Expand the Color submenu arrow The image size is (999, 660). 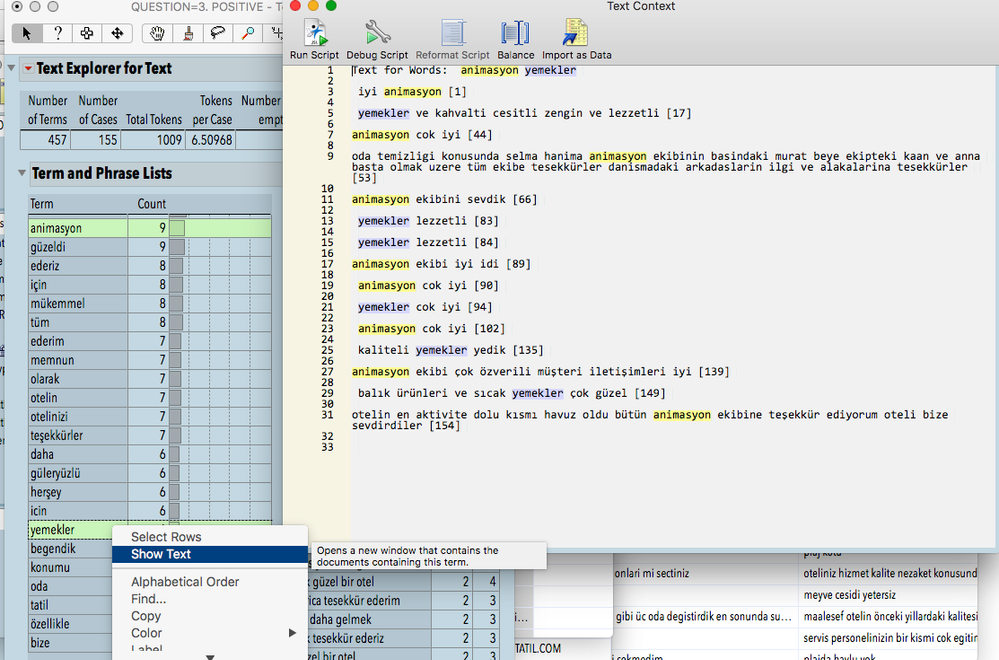292,633
